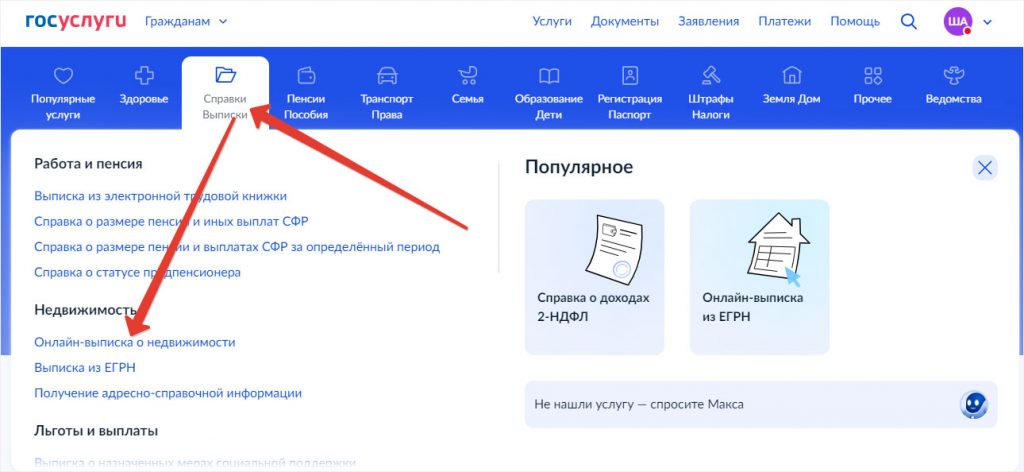Open the Земля Дом house icon

coord(791,76)
